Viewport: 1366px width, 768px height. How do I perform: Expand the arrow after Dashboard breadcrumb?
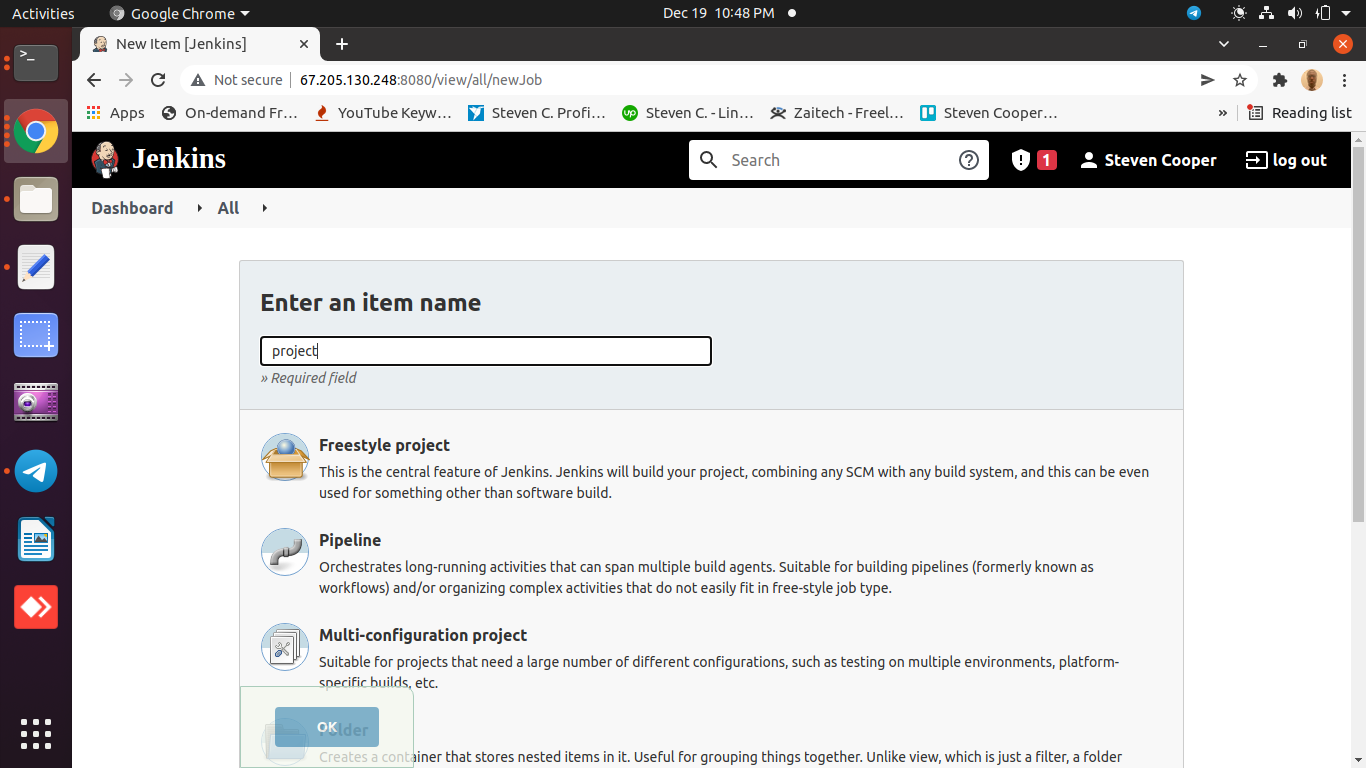199,208
